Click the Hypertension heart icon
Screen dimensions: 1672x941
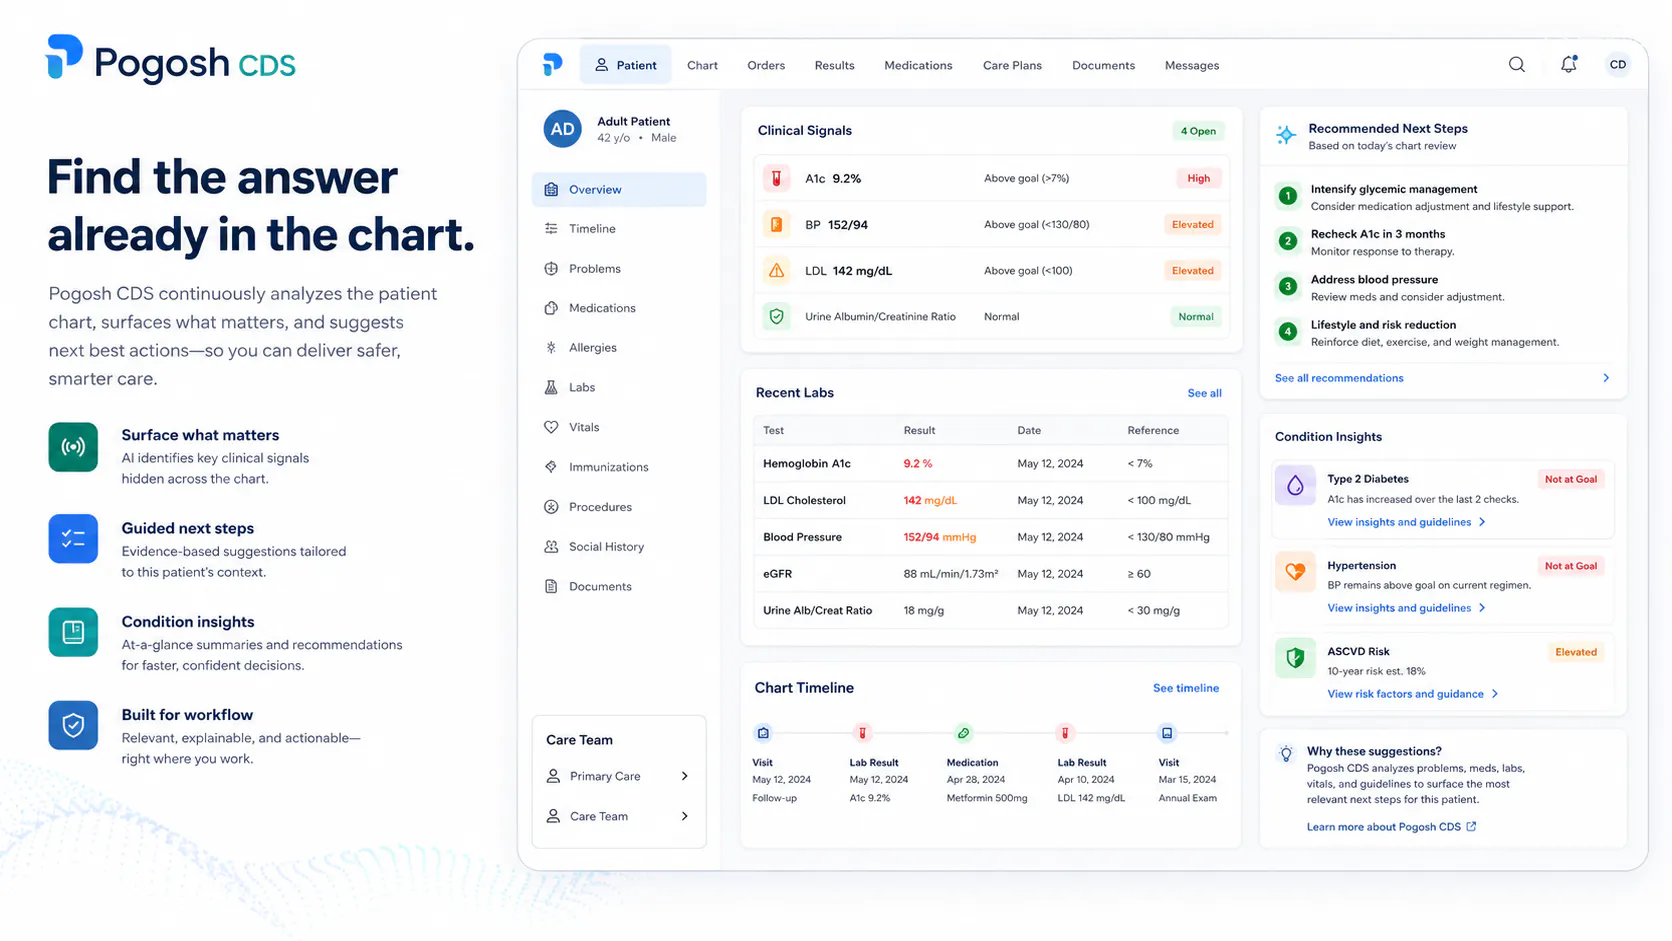tap(1295, 572)
